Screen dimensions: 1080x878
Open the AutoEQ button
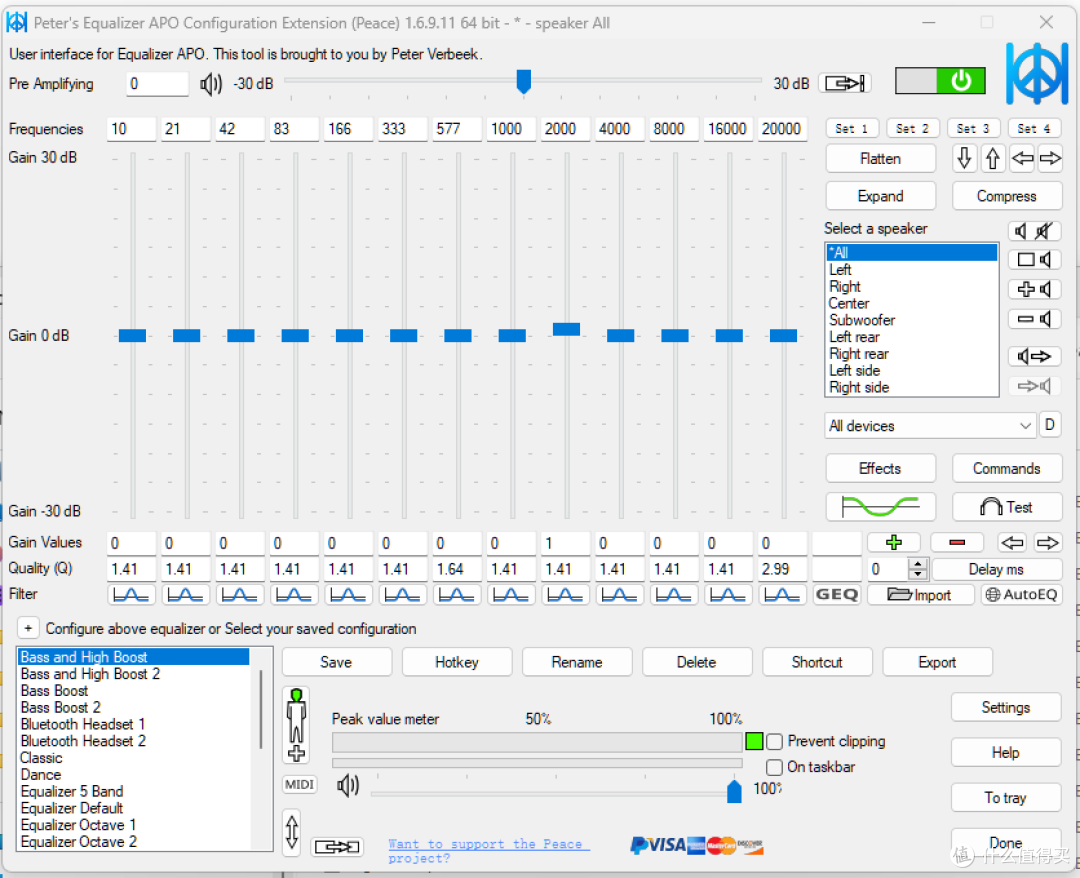1021,594
